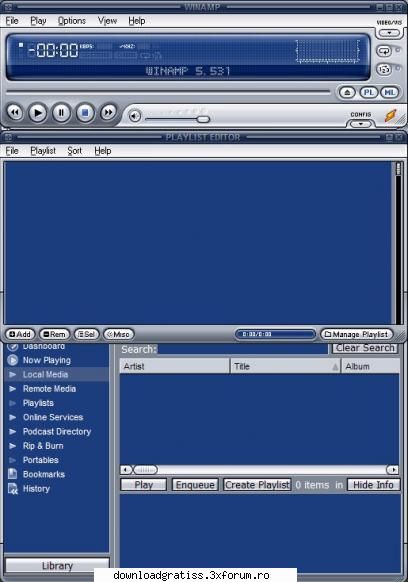This screenshot has width=408, height=582.
Task: Open the Sort menu
Action: click(75, 151)
